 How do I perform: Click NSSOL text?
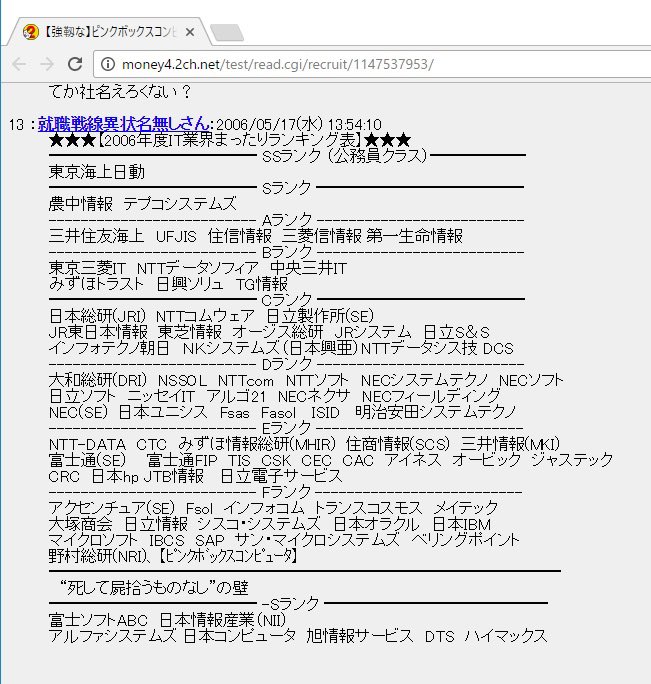click(x=182, y=381)
